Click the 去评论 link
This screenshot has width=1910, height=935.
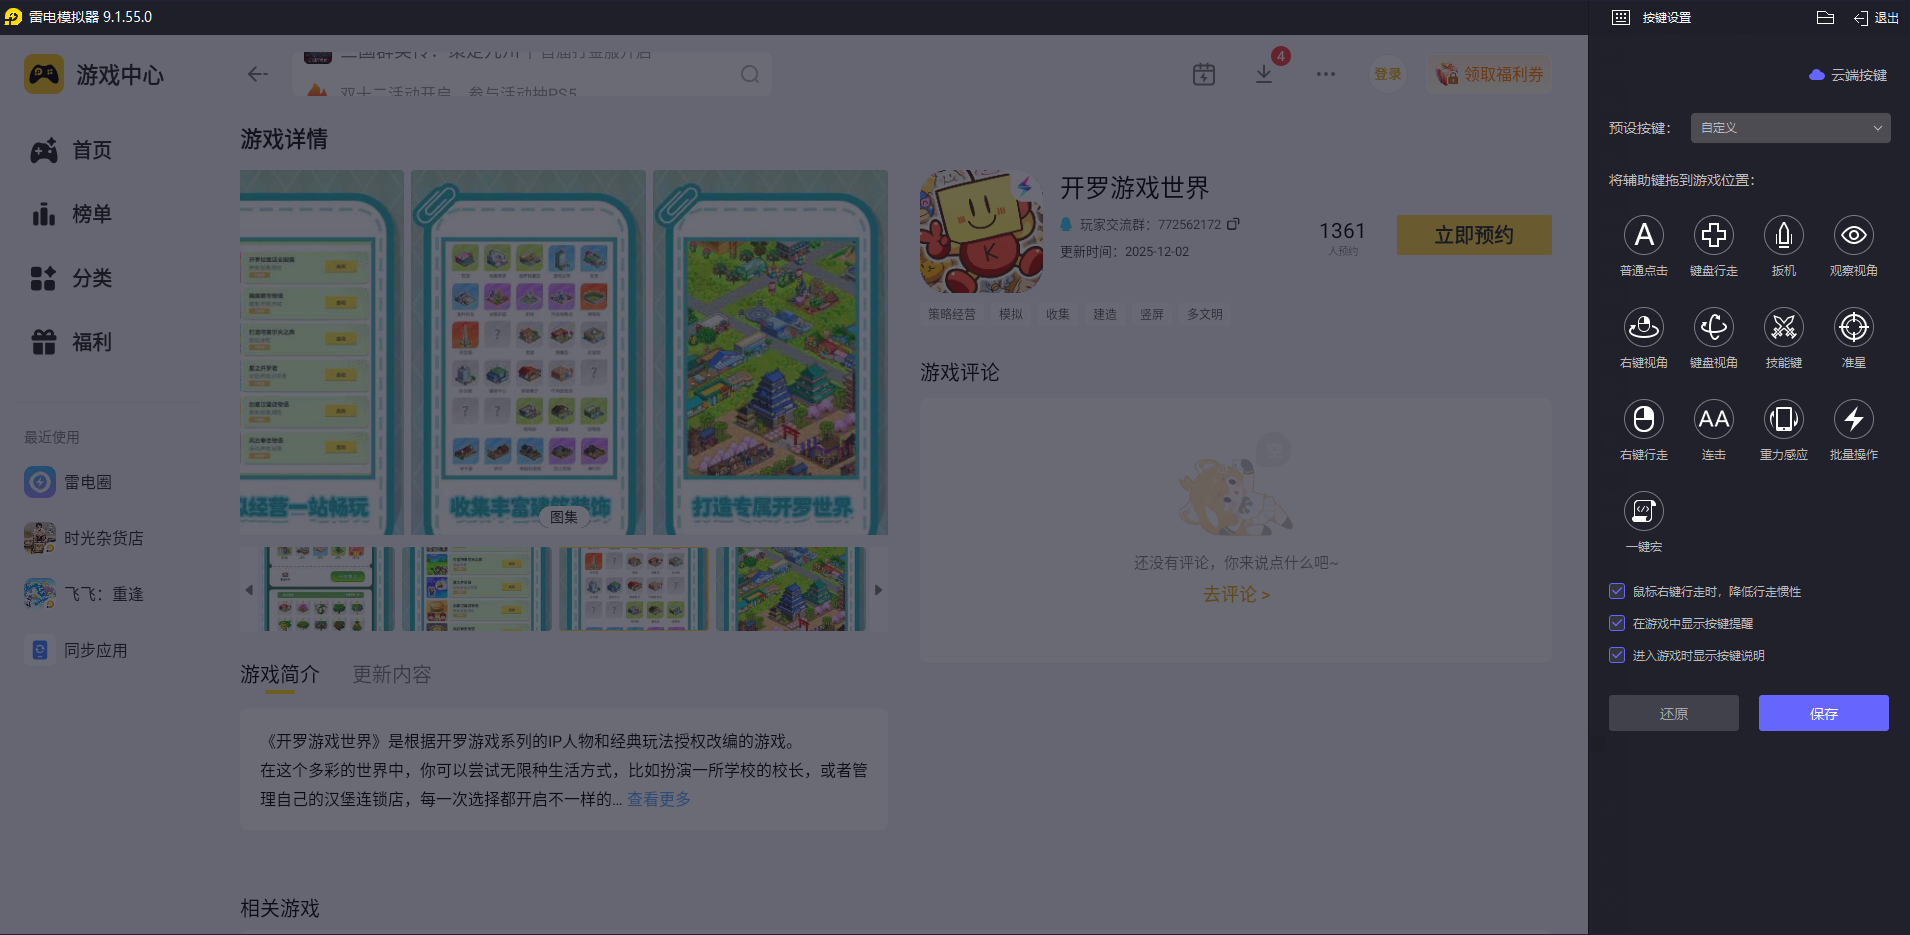(1236, 594)
